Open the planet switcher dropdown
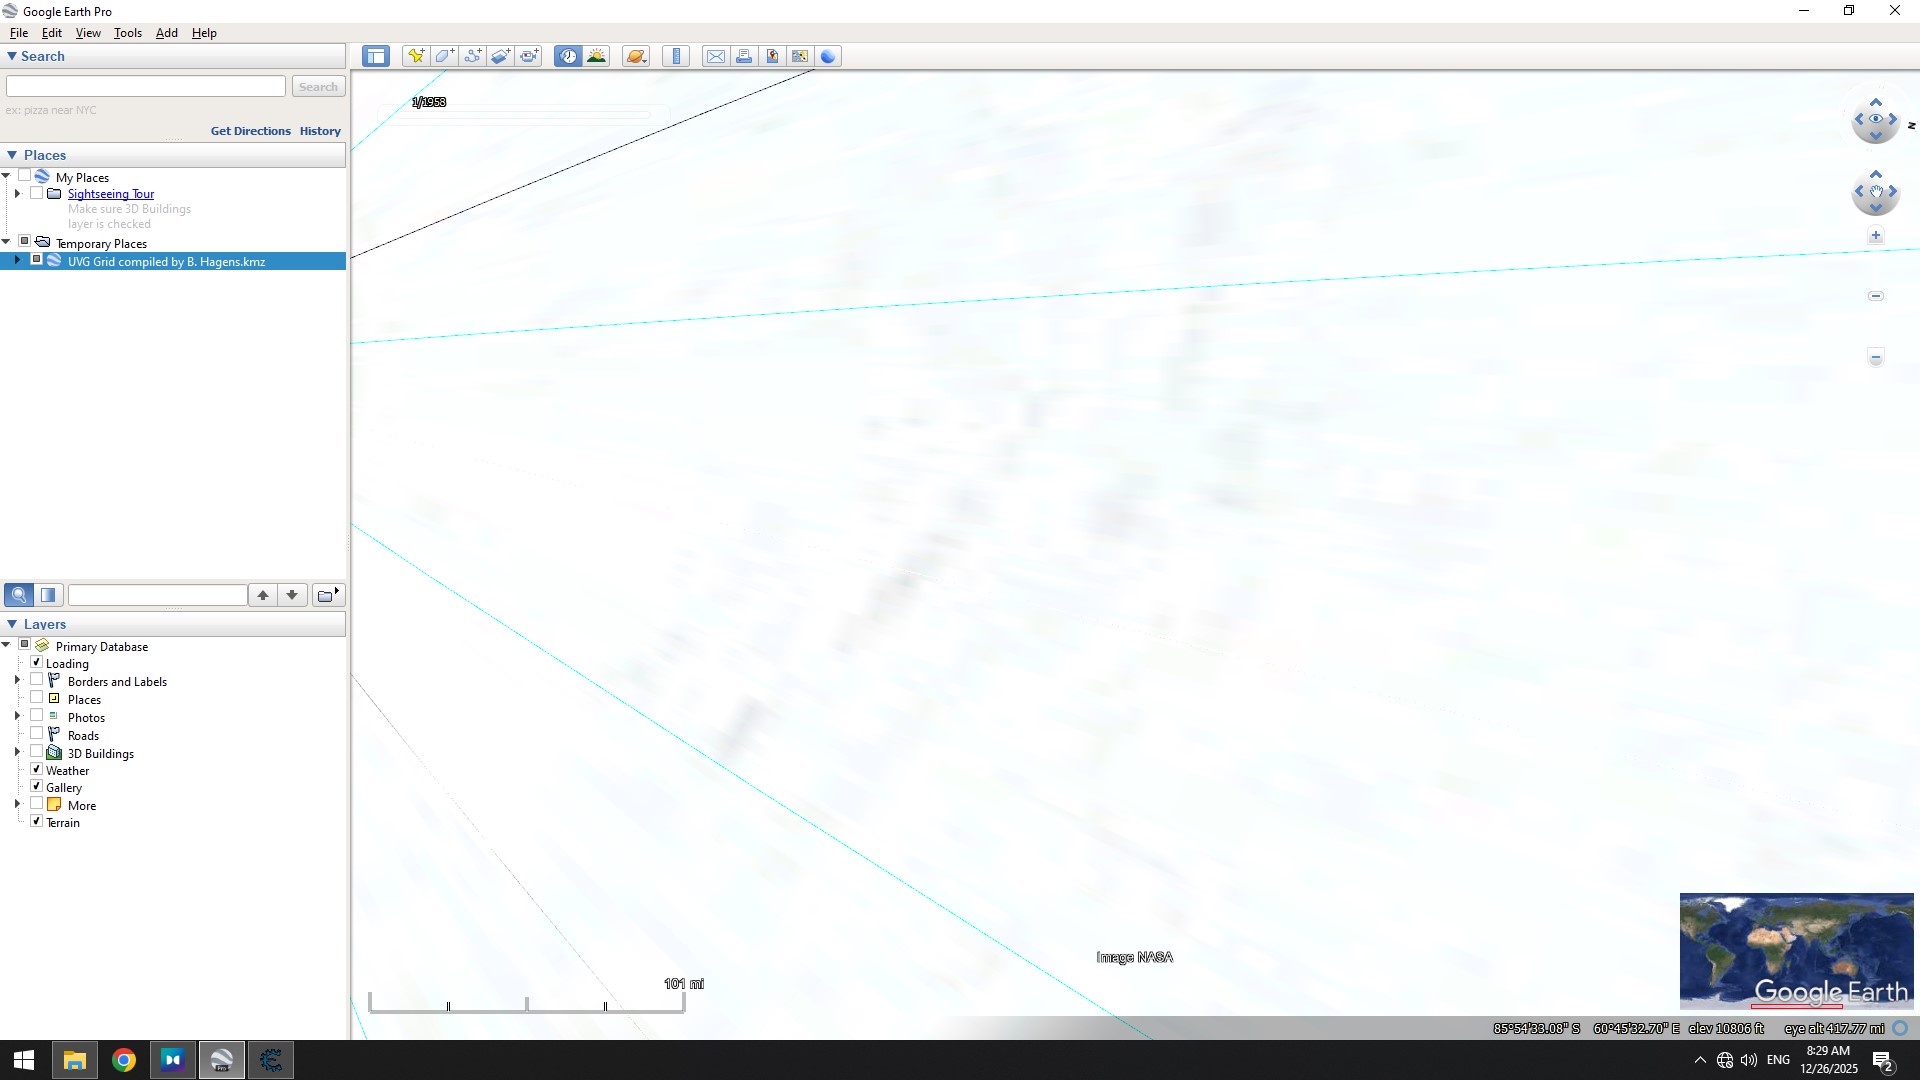 click(x=636, y=56)
